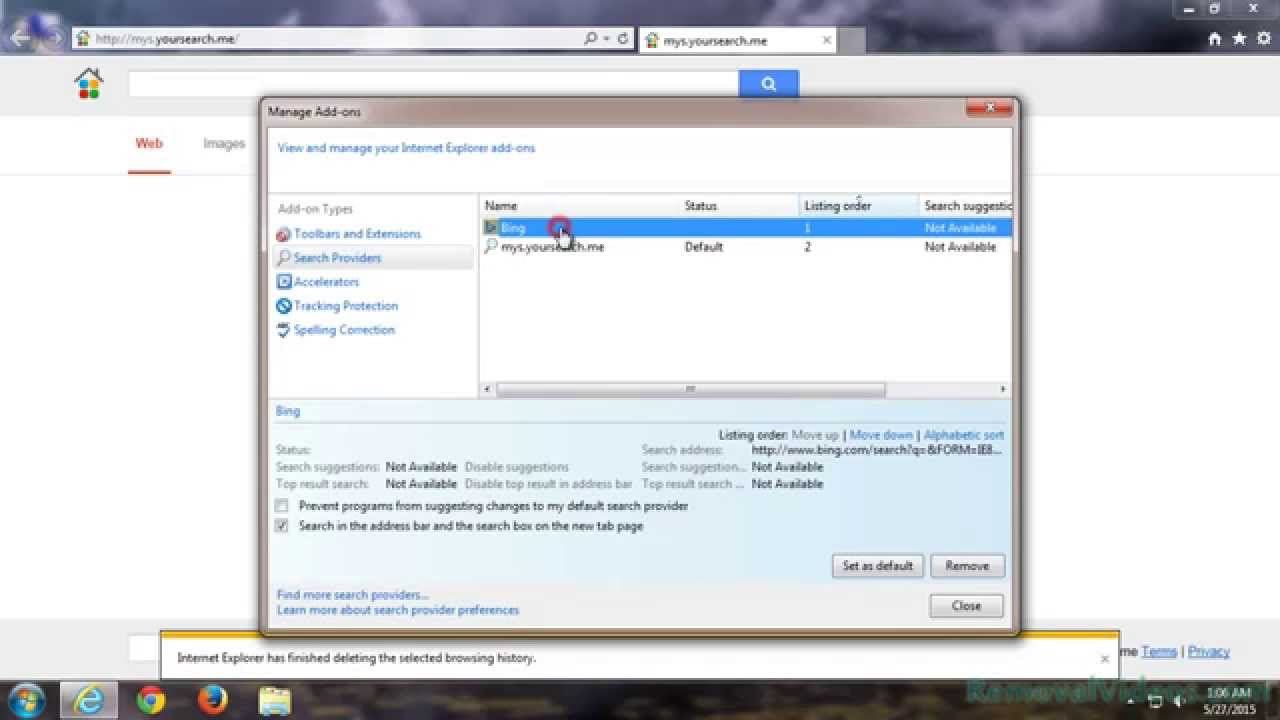Click the blue search button on yoursearch page
The image size is (1280, 720).
(769, 84)
